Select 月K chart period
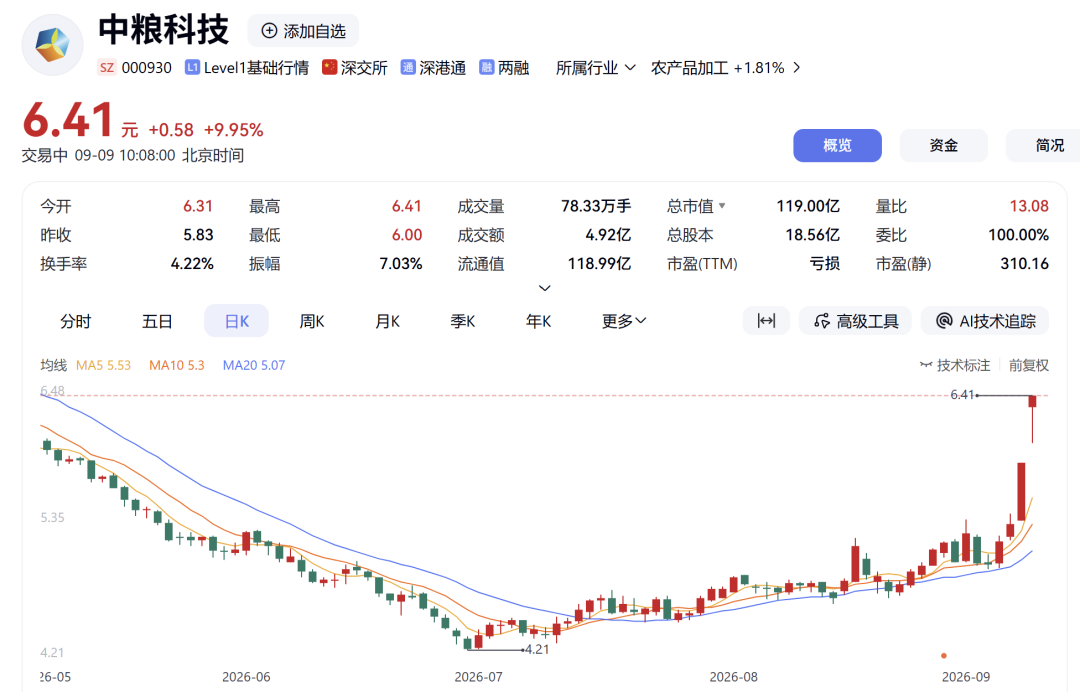 point(387,321)
